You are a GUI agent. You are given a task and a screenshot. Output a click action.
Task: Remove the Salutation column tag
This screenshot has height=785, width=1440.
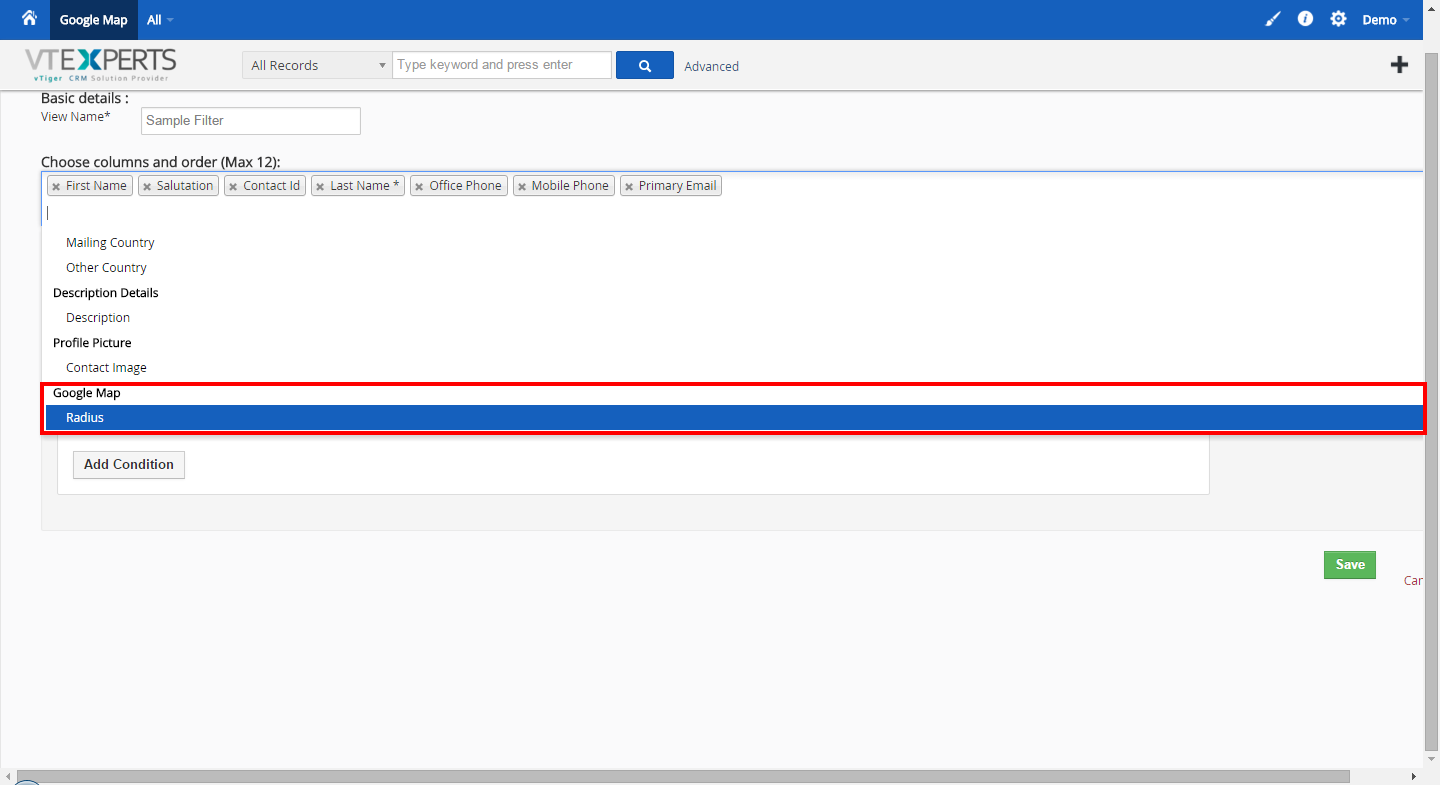point(147,187)
